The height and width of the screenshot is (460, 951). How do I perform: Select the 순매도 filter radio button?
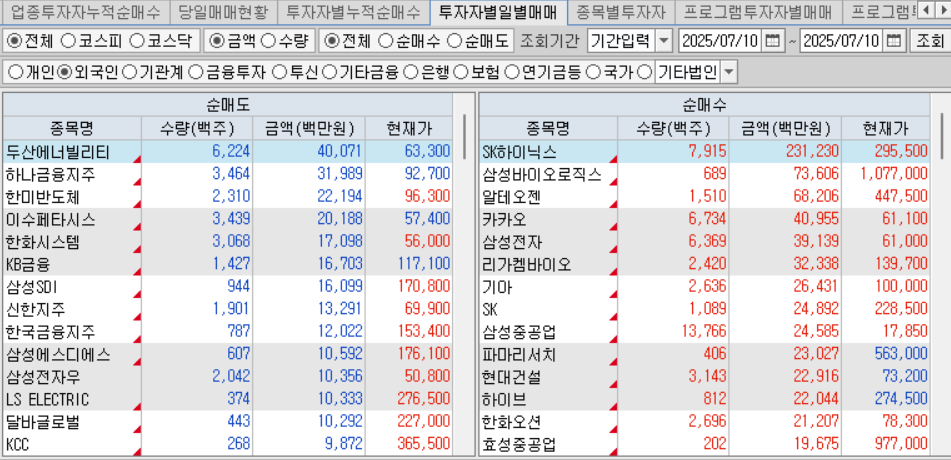[454, 41]
